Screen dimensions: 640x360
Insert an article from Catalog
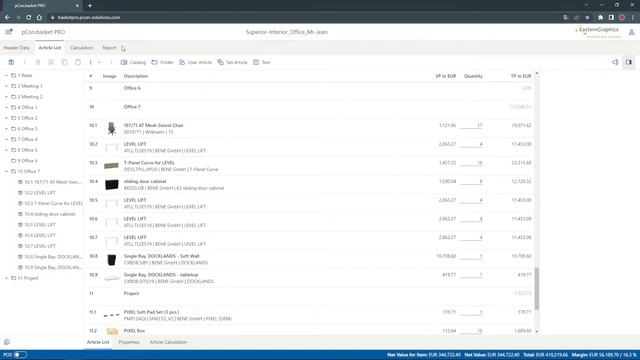(x=133, y=62)
